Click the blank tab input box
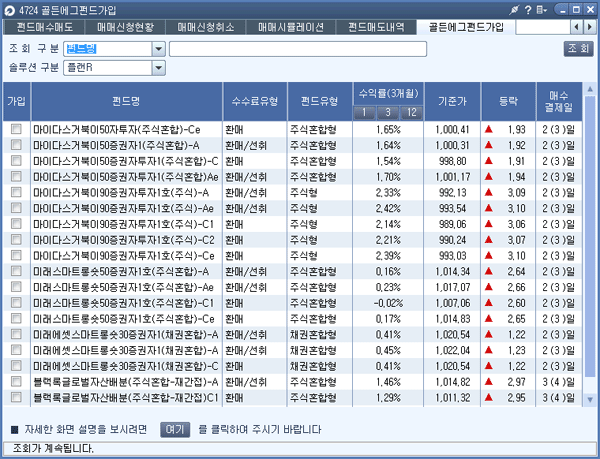Viewport: 600px width, 459px height. [x=543, y=27]
